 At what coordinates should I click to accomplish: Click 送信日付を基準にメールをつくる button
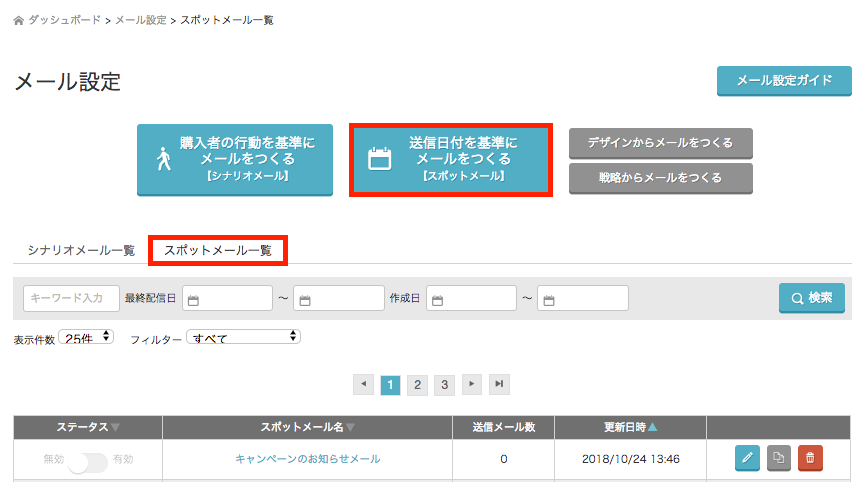(450, 159)
